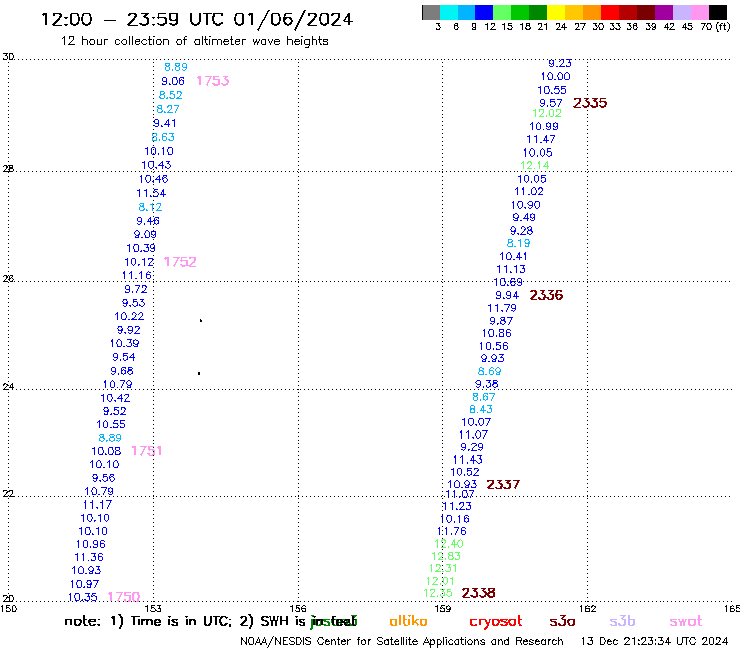Click the green value 12.83
The width and height of the screenshot is (740, 650).
click(446, 556)
